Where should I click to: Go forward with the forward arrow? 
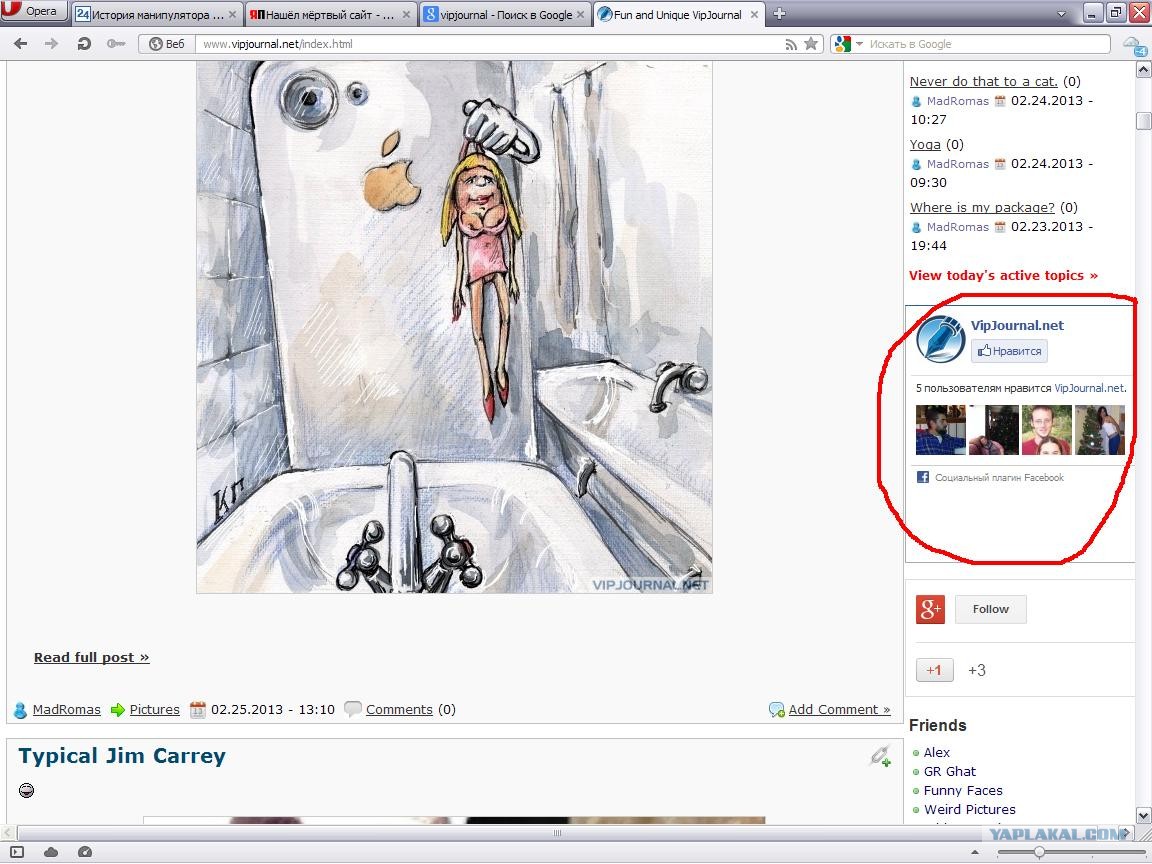(51, 44)
